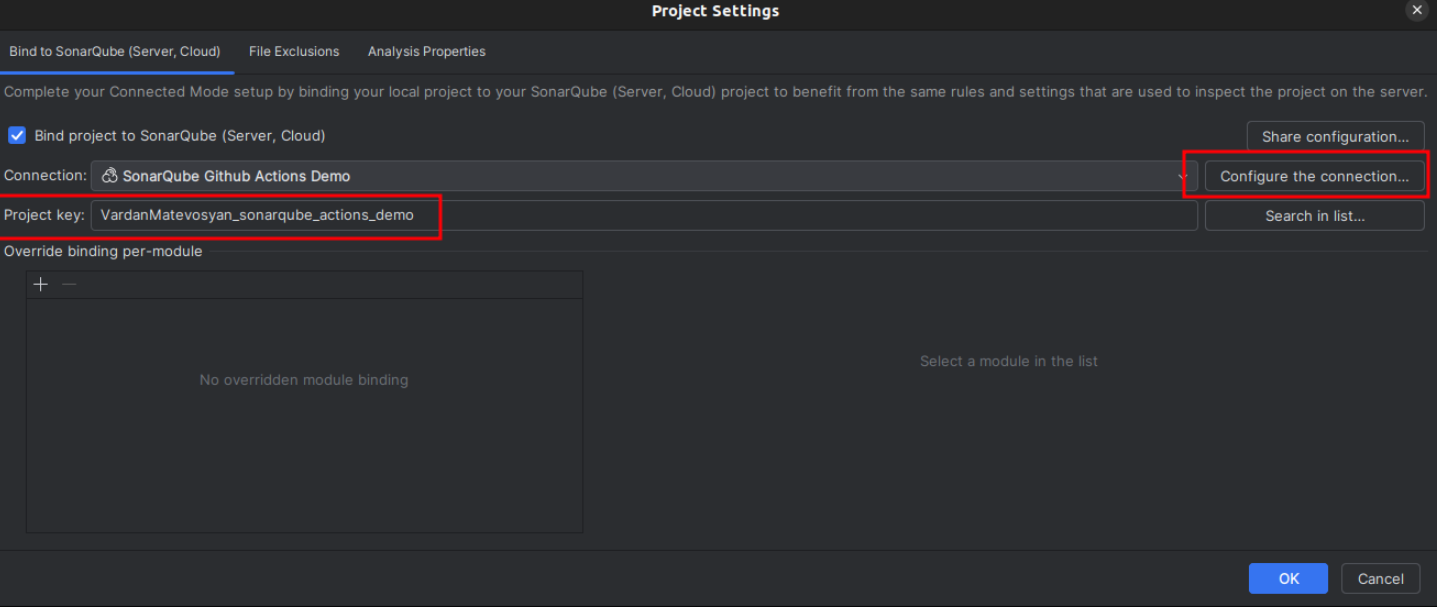Screen dimensions: 1437x607
Task: Confirm settings with the OK button
Action: coord(1287,578)
